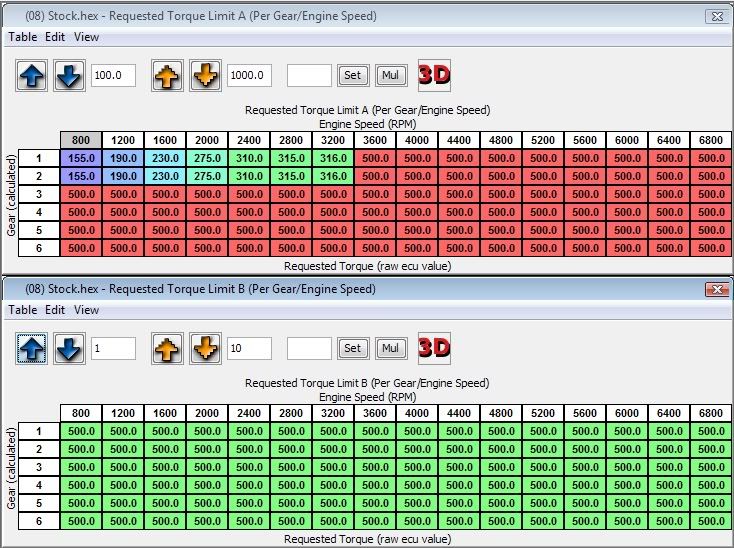Viewport: 734px width, 548px height.
Task: Open 3D view for Torque Limit B
Action: click(x=434, y=348)
